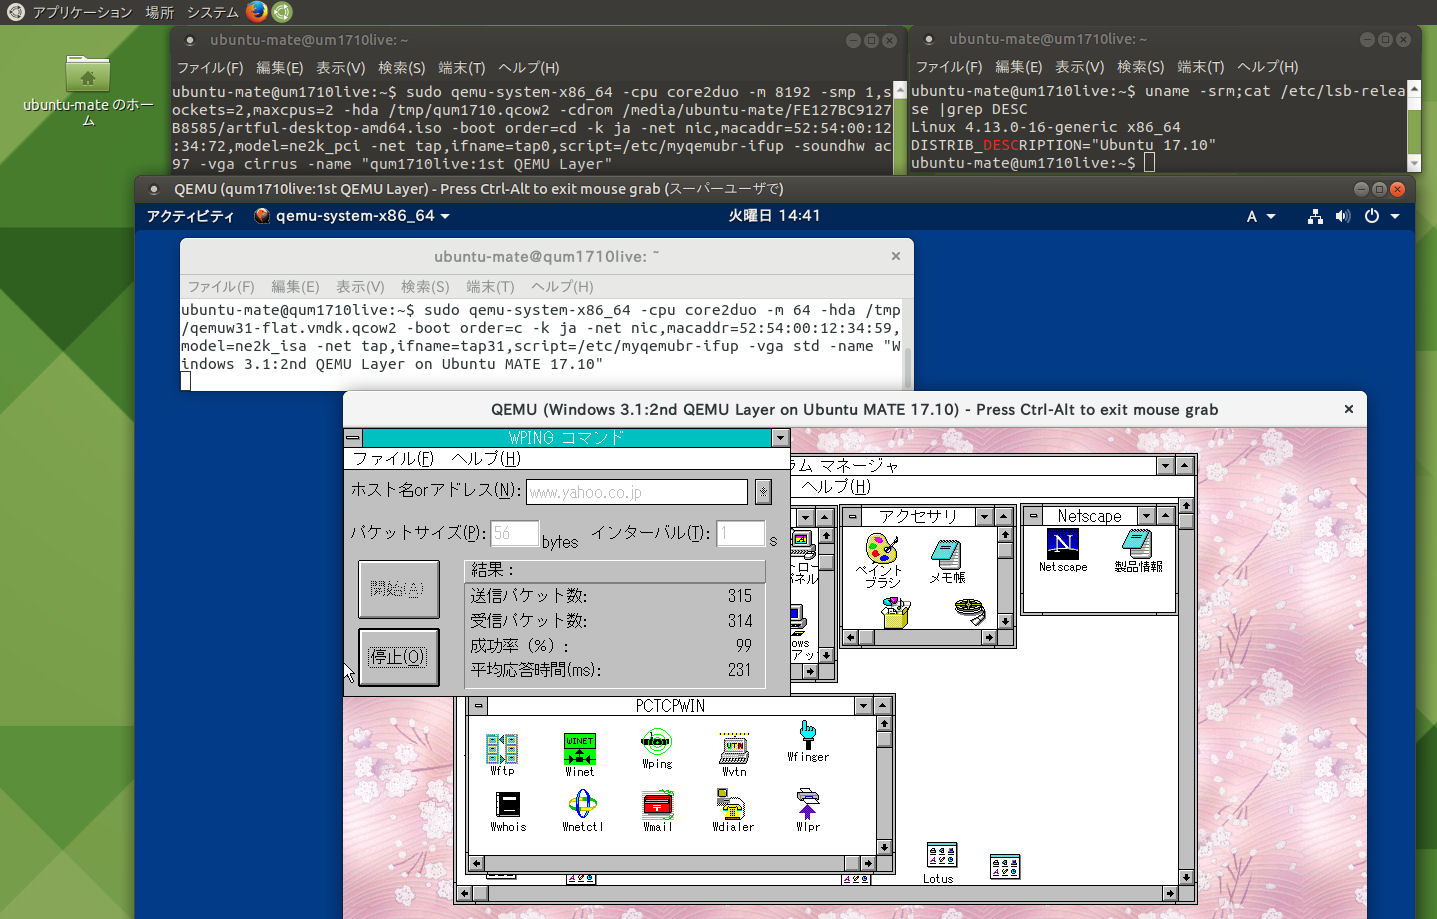Open the host address dropdown in WPING
The image size is (1437, 919).
(763, 491)
